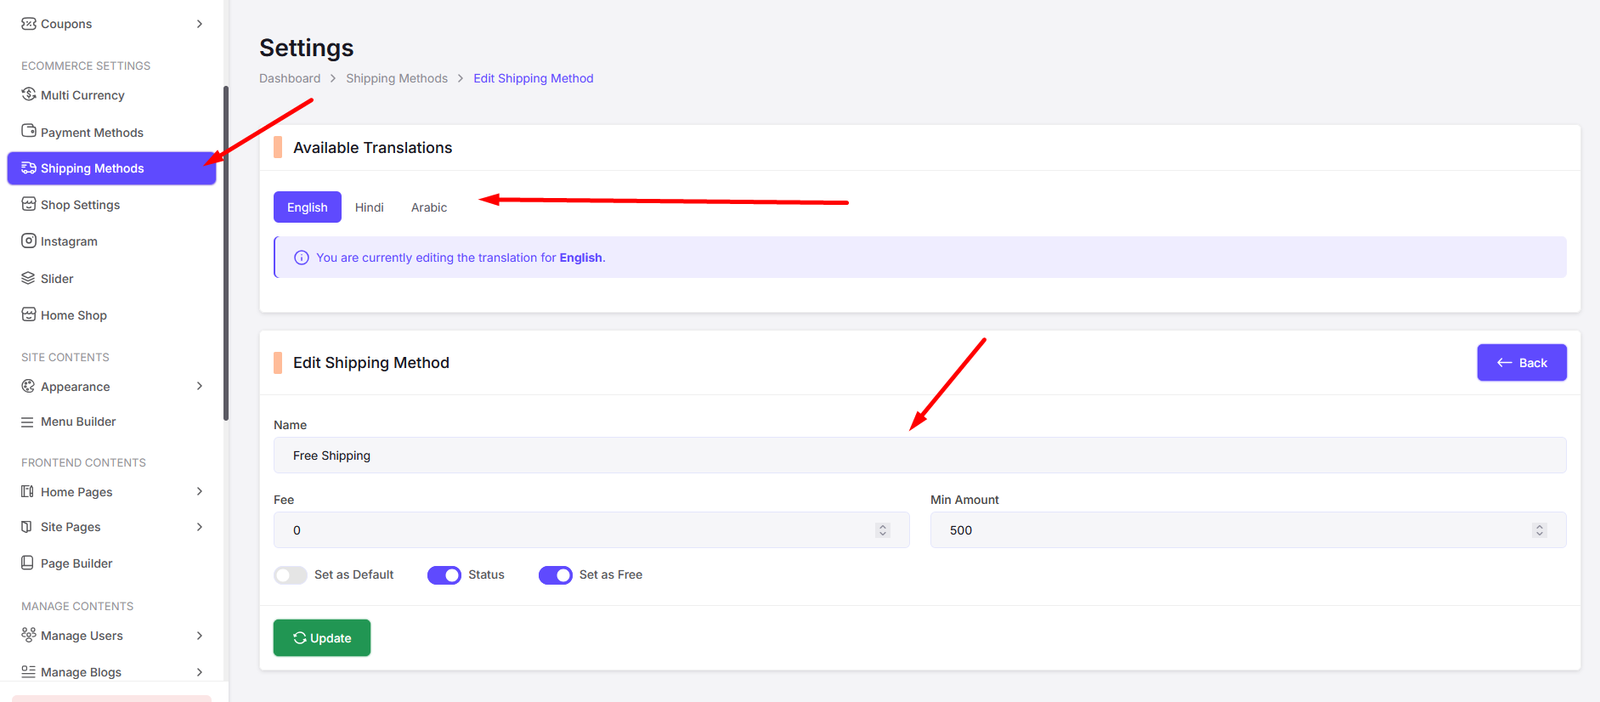This screenshot has height=702, width=1600.
Task: Click the Multi Currency sidebar icon
Action: (x=28, y=95)
